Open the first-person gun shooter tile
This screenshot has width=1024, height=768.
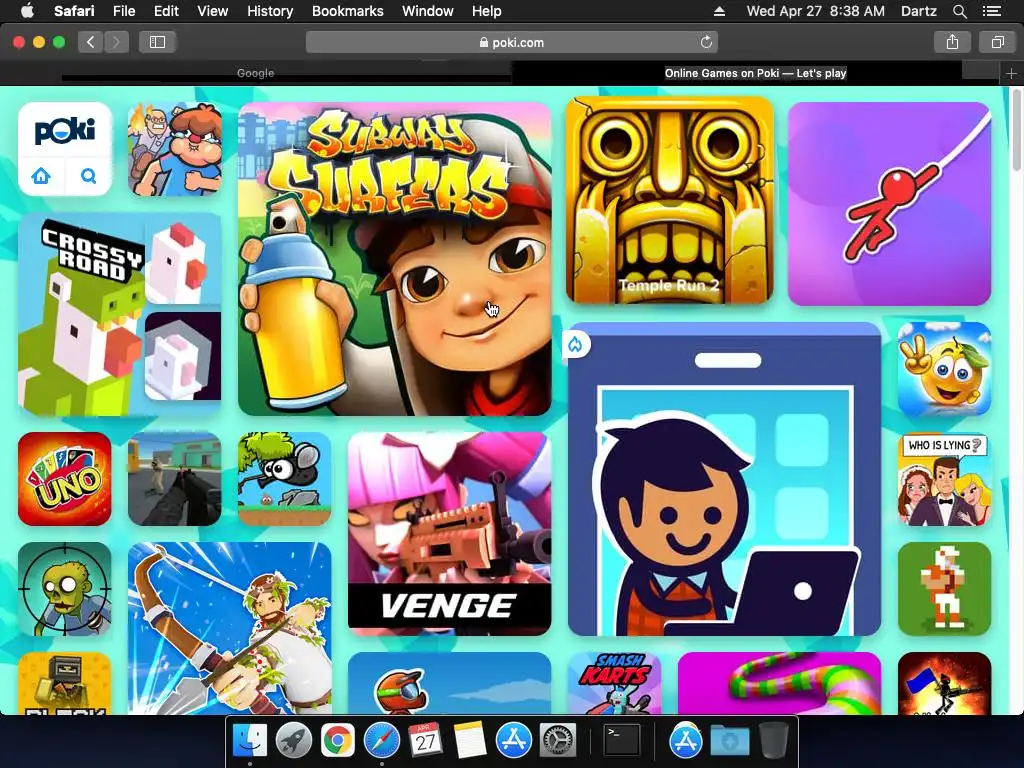[x=175, y=479]
